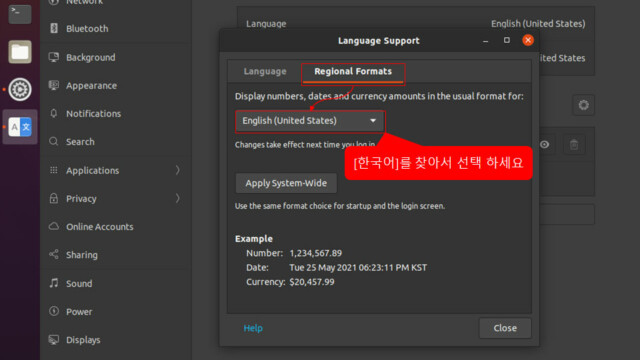
Task: Click the Background sidebar icon
Action: pyautogui.click(x=54, y=57)
